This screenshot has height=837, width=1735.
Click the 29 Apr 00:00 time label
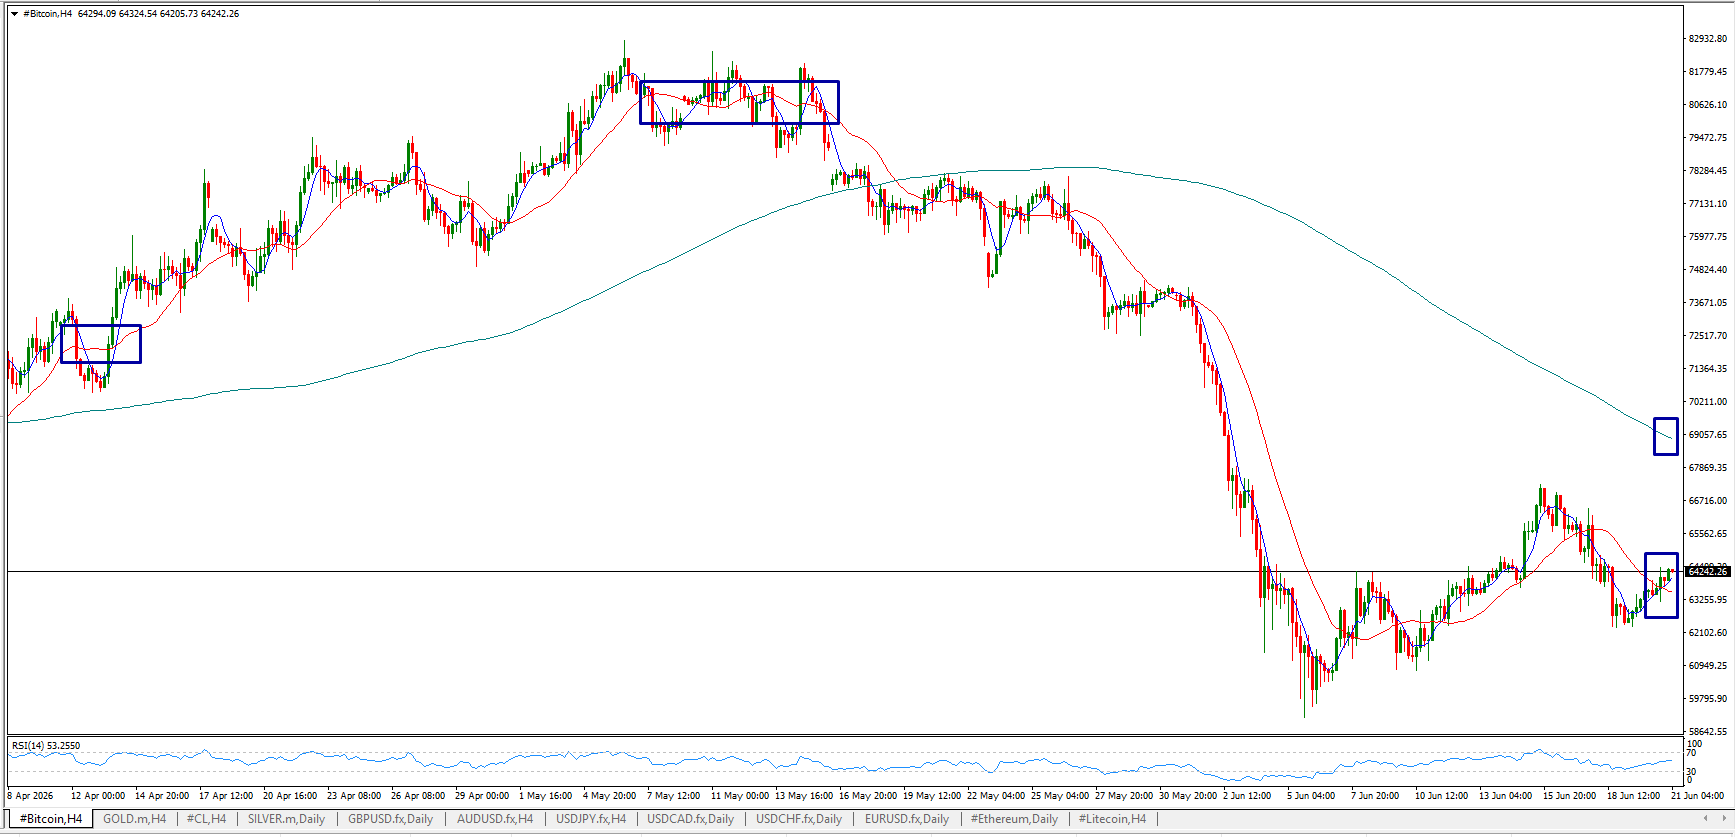tap(482, 796)
